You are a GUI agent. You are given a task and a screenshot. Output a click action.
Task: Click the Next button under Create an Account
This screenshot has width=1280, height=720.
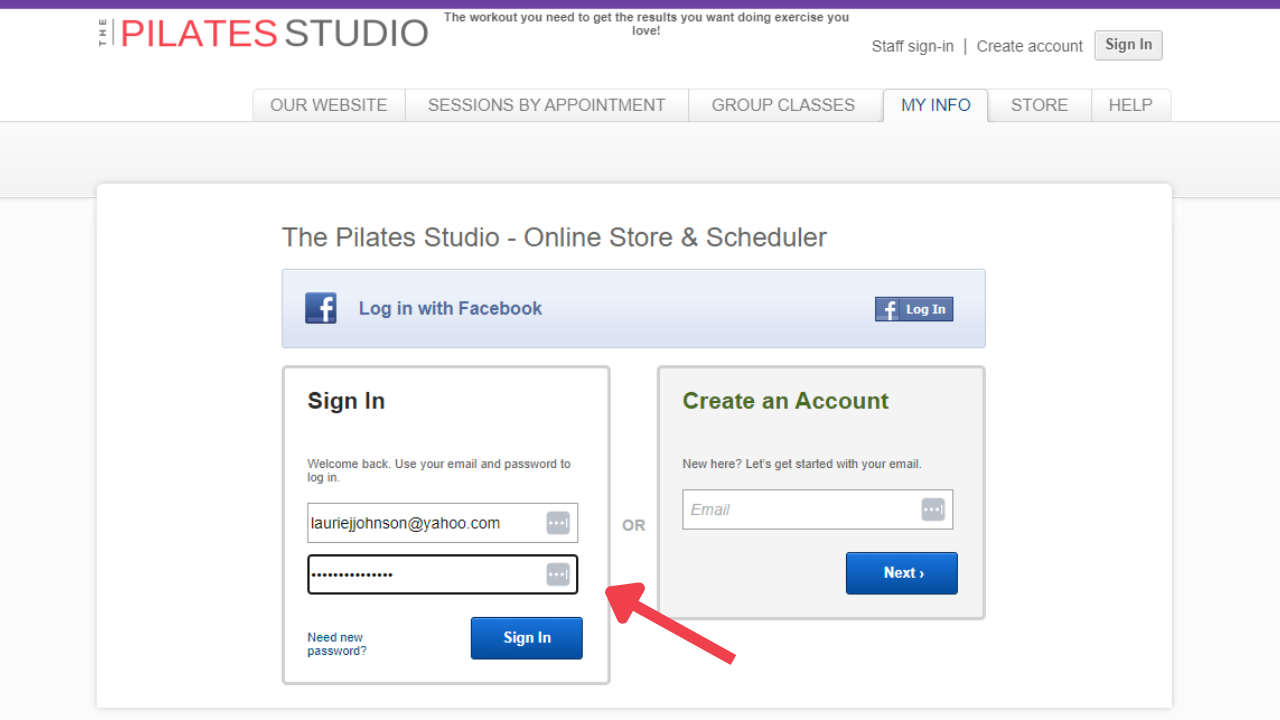pos(902,573)
